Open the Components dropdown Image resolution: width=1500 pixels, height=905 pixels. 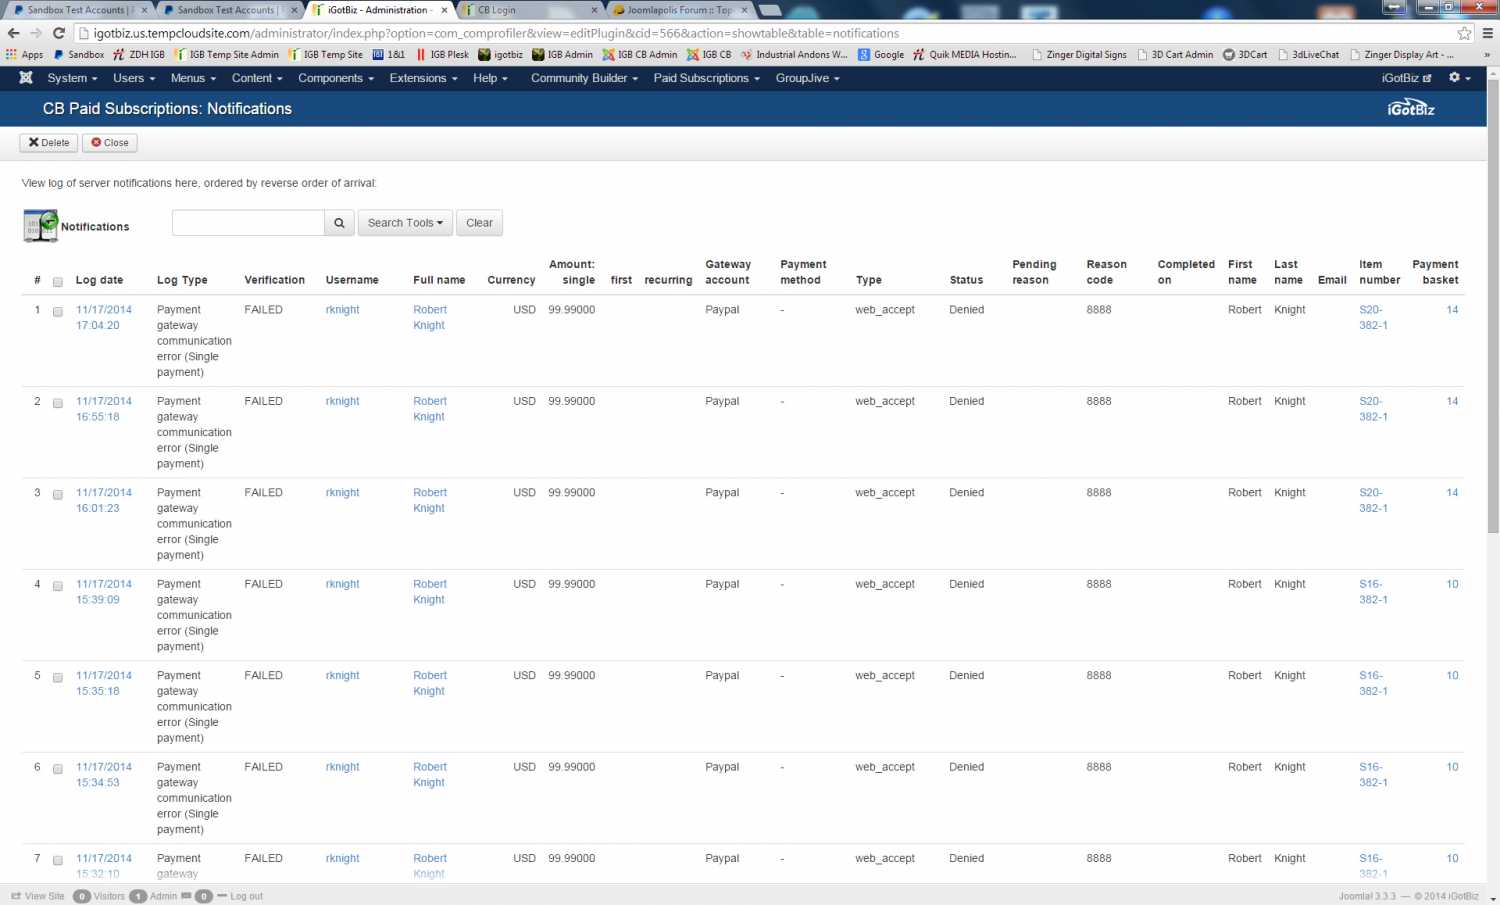click(336, 78)
